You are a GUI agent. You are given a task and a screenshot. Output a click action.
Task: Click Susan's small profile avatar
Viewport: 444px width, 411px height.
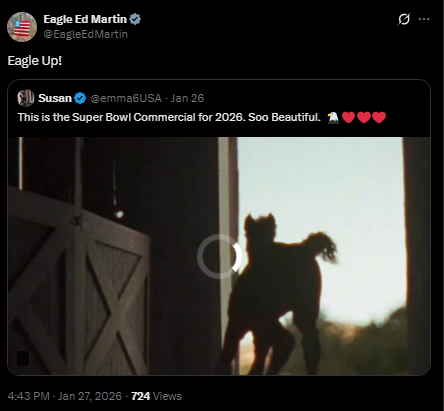coord(26,98)
